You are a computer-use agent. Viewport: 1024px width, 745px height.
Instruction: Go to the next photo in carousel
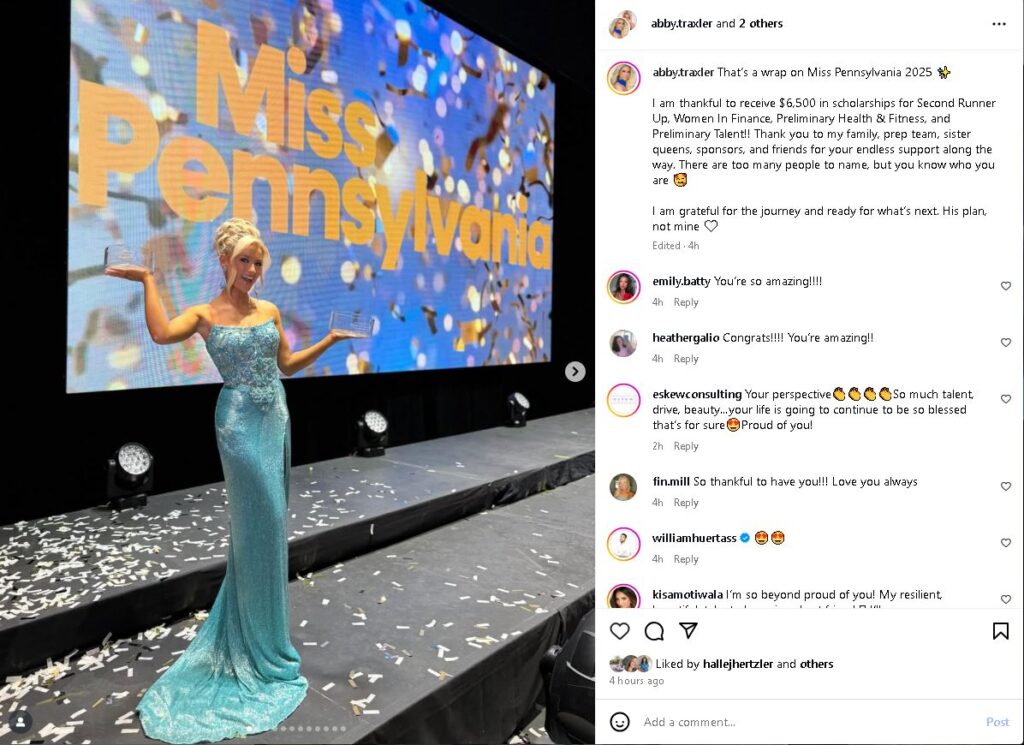click(x=575, y=372)
